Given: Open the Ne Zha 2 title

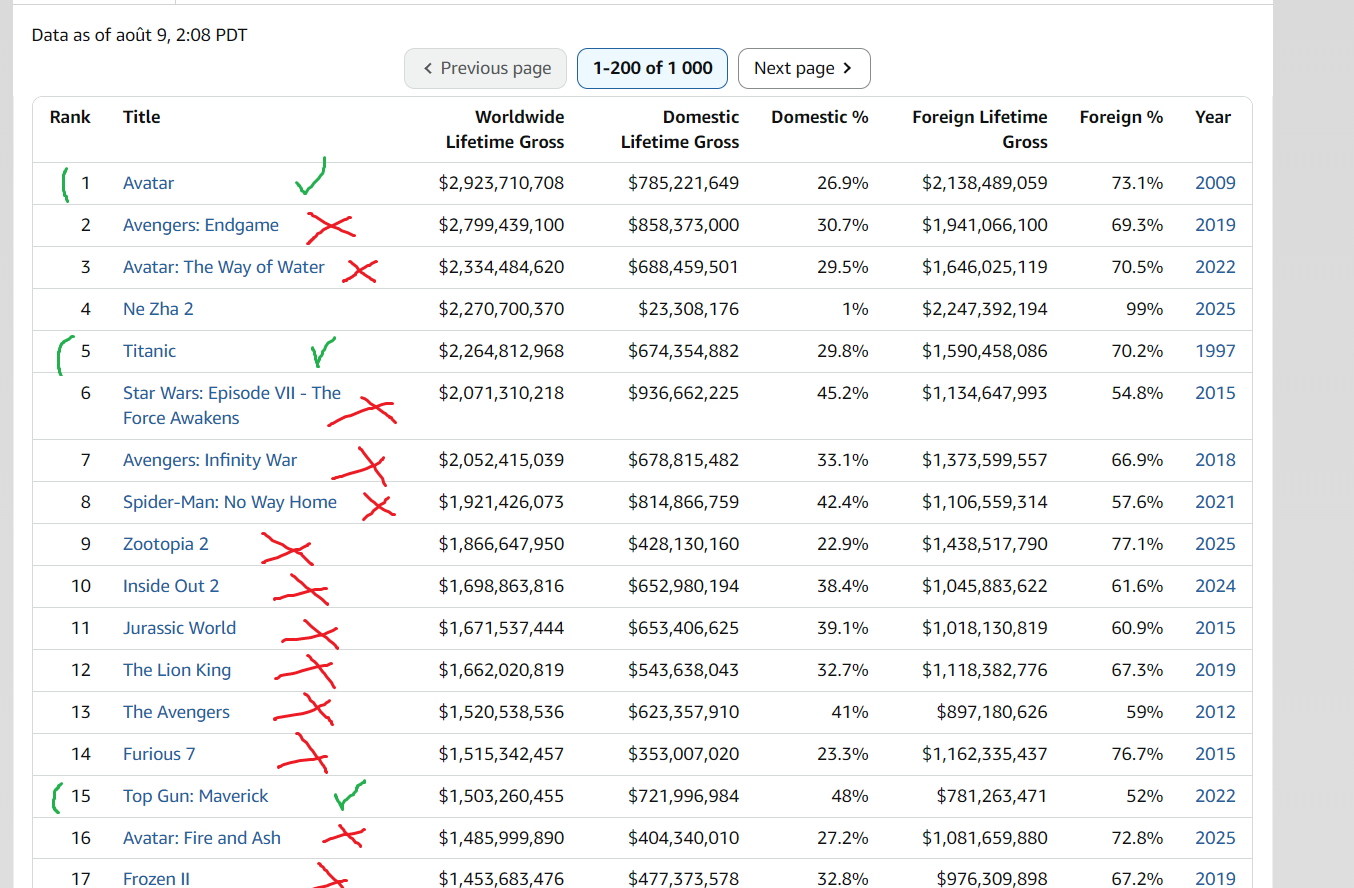Looking at the screenshot, I should (158, 309).
